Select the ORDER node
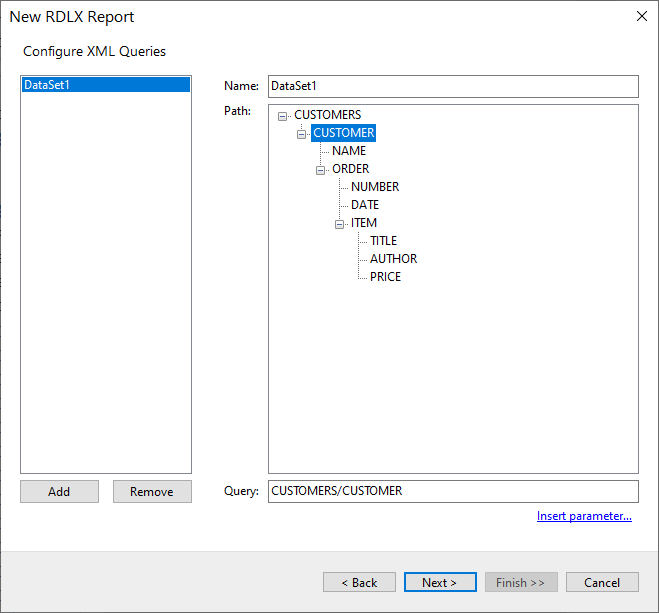The height and width of the screenshot is (613, 659). click(x=351, y=169)
